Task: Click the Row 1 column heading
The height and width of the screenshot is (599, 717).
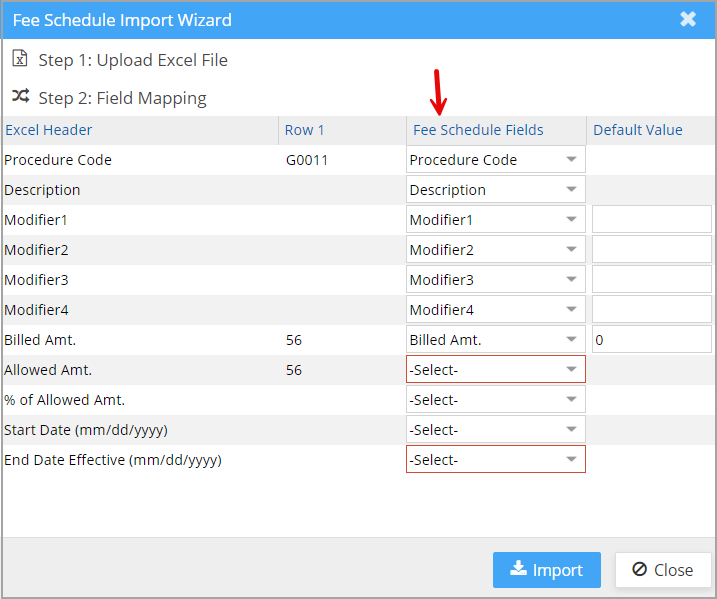Action: pyautogui.click(x=305, y=130)
